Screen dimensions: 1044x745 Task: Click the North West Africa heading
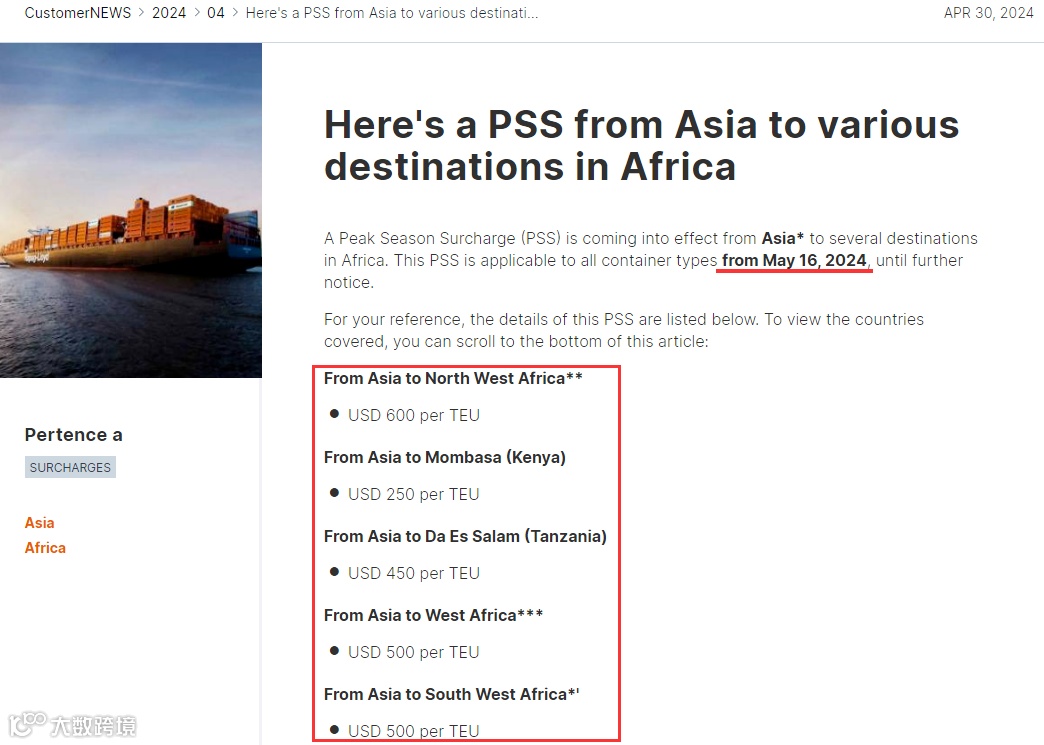point(453,378)
